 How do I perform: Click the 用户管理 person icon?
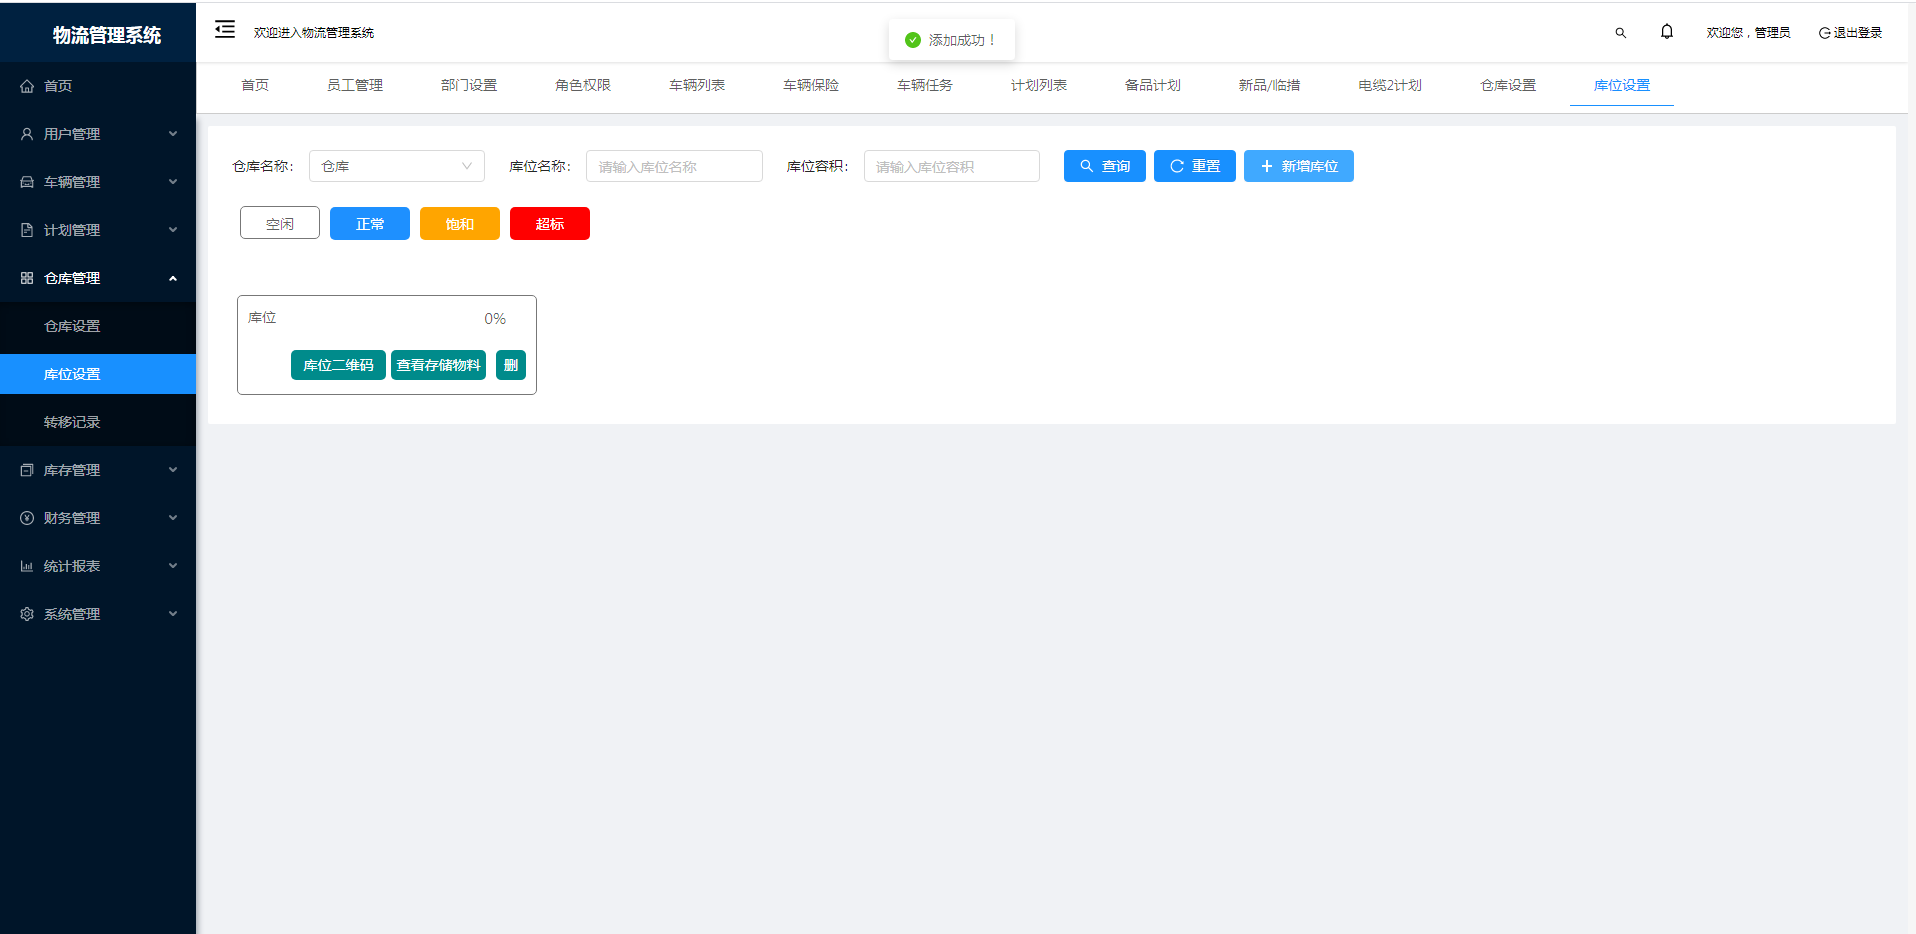point(27,134)
